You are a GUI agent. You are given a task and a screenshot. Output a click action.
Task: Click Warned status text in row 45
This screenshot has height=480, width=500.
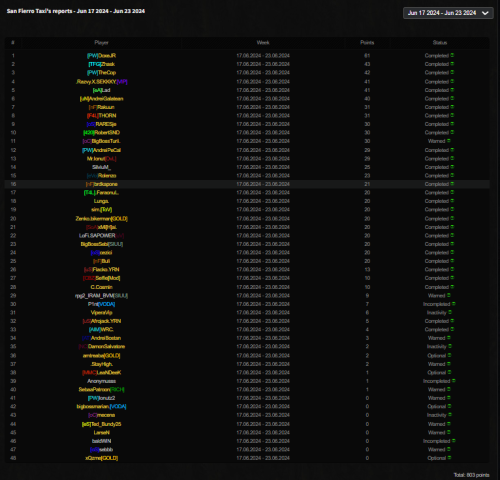point(436,433)
